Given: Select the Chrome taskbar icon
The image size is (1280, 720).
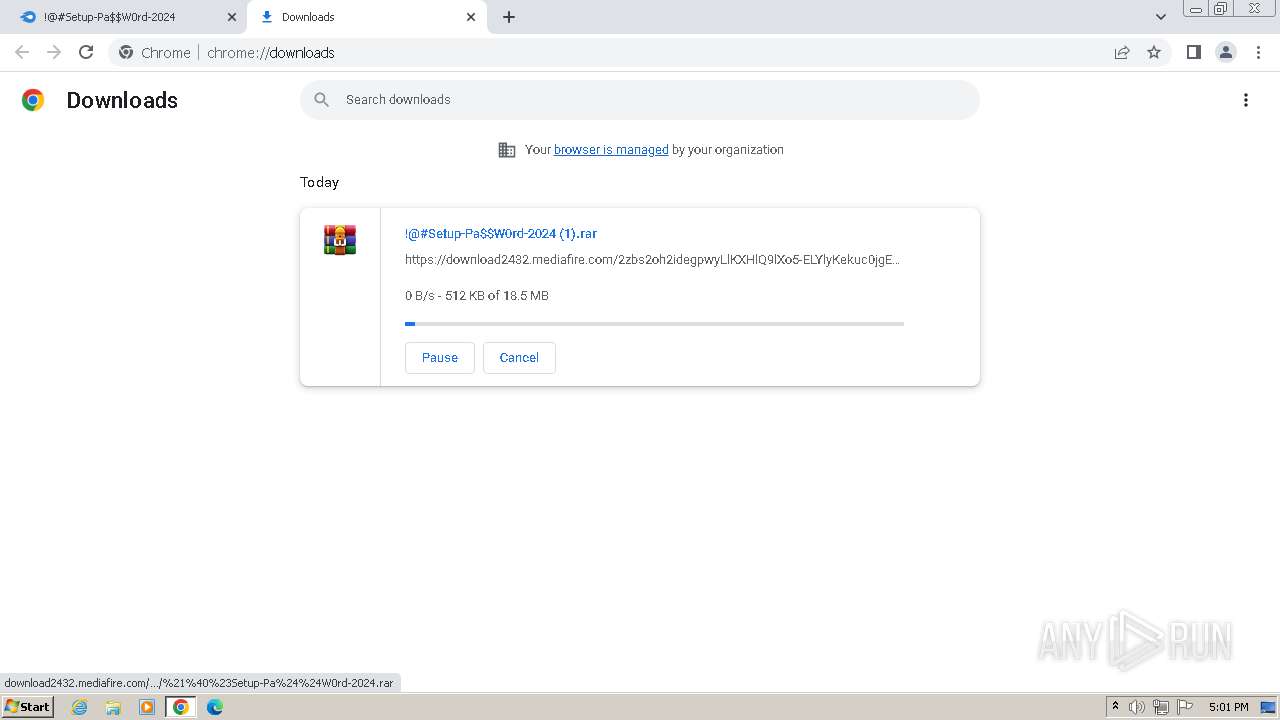Looking at the screenshot, I should coord(181,707).
